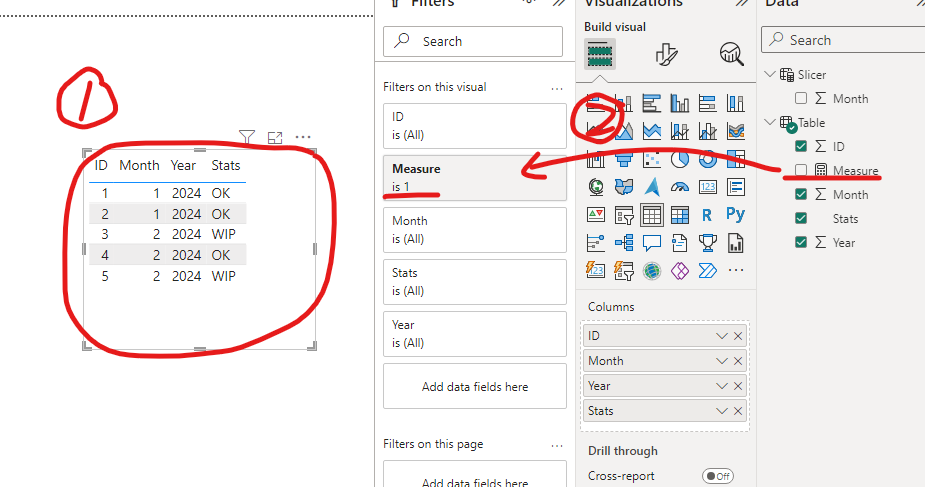Image resolution: width=925 pixels, height=487 pixels.
Task: Open the Analytics pane icon
Action: pyautogui.click(x=732, y=54)
